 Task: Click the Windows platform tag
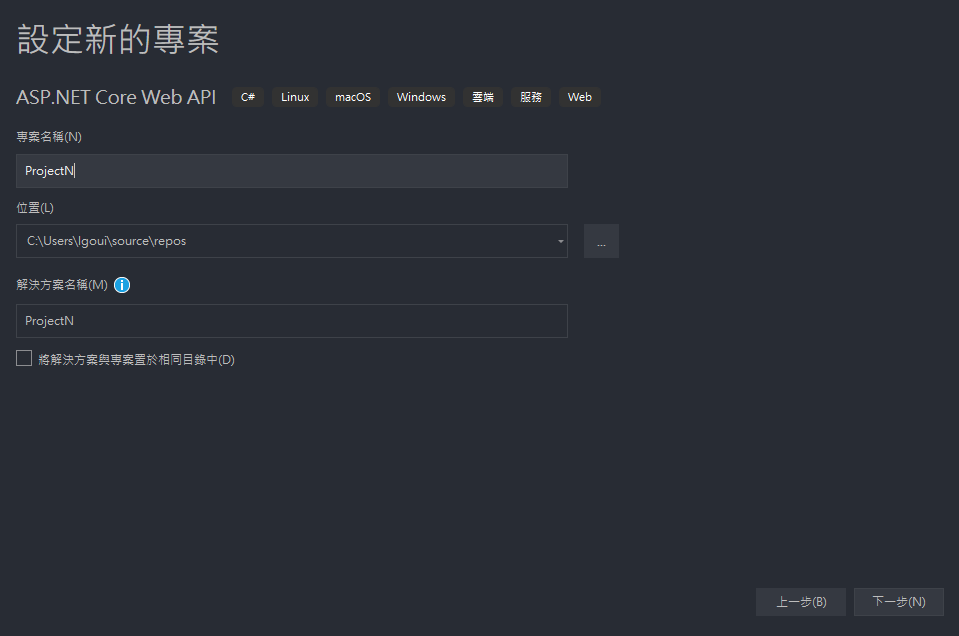point(421,97)
